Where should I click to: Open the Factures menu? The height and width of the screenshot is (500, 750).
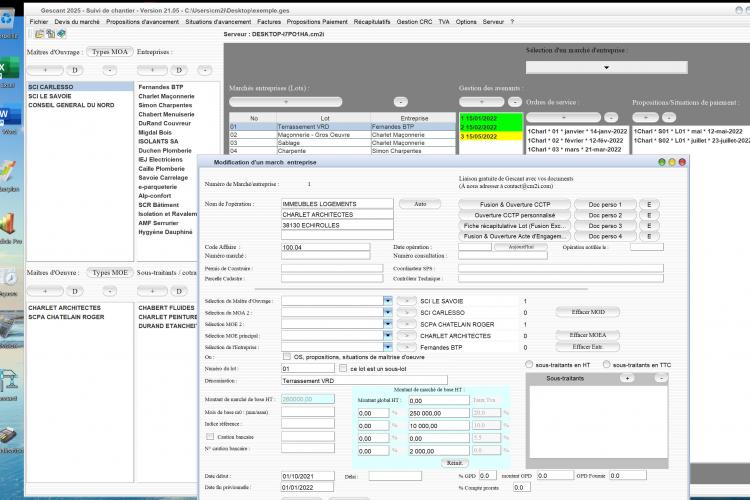tap(269, 22)
